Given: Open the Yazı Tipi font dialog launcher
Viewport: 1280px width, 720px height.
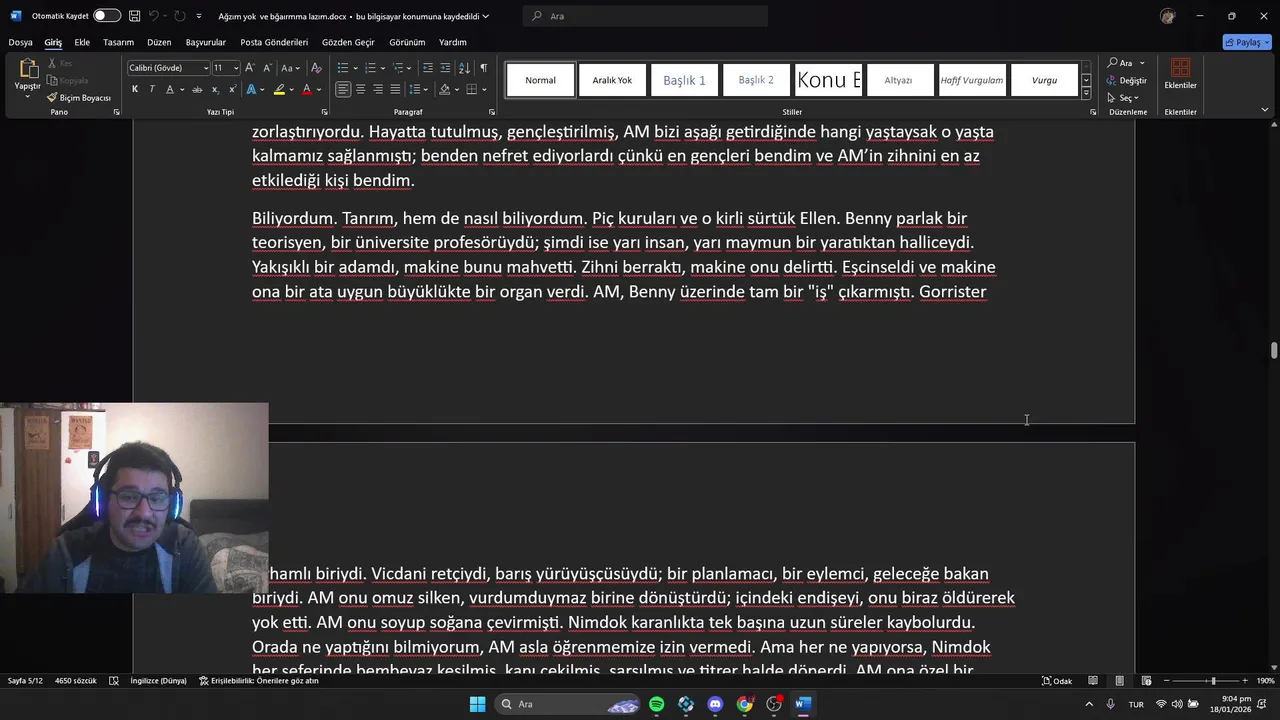Looking at the screenshot, I should coord(324,112).
